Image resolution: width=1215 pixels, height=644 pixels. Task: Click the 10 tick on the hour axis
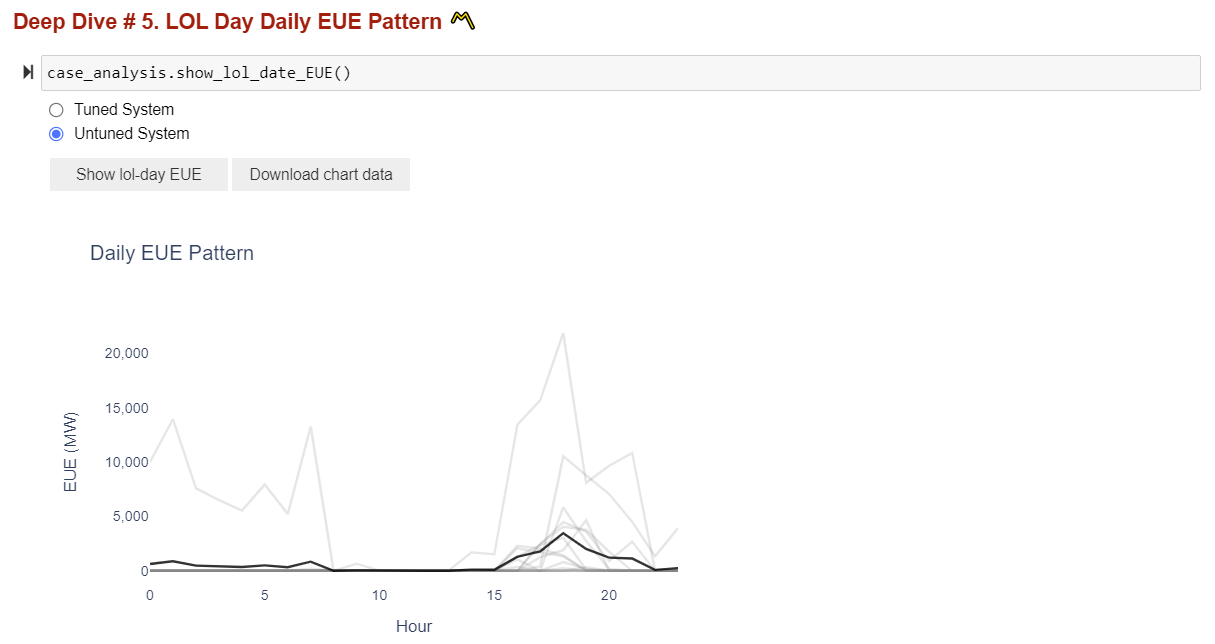[x=379, y=595]
